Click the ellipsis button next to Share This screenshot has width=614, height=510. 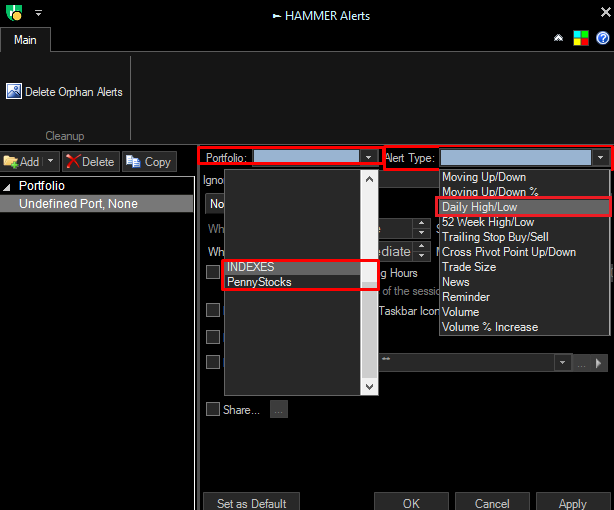pyautogui.click(x=279, y=409)
